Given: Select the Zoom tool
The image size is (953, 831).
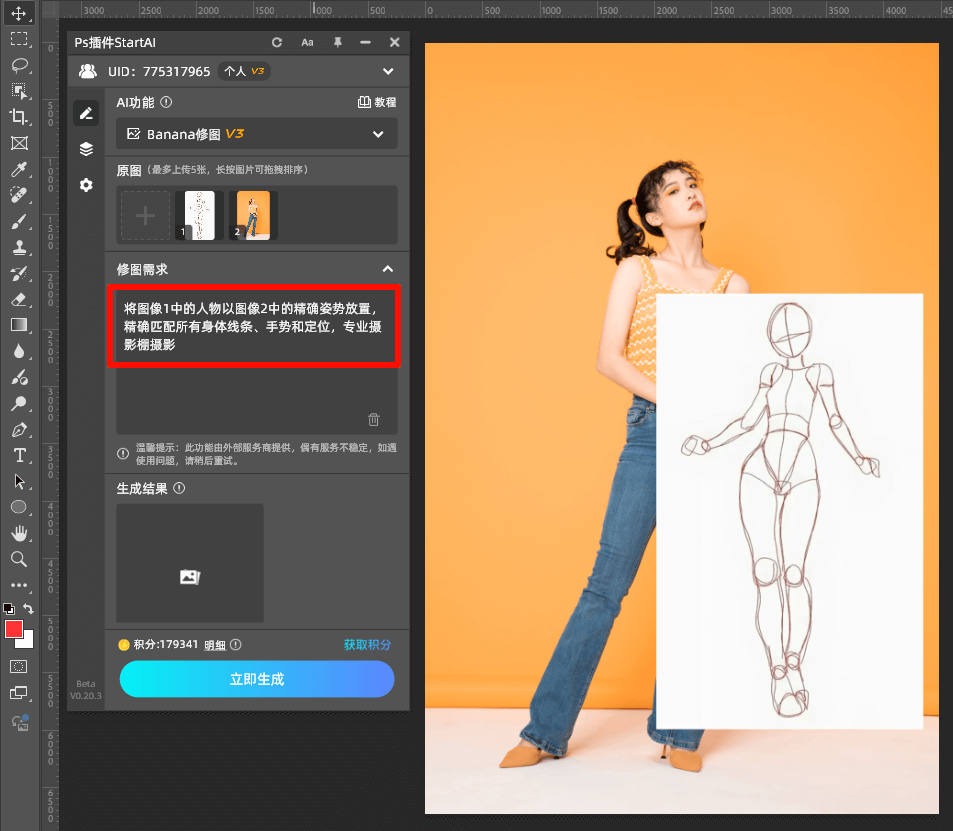Looking at the screenshot, I should pyautogui.click(x=19, y=559).
